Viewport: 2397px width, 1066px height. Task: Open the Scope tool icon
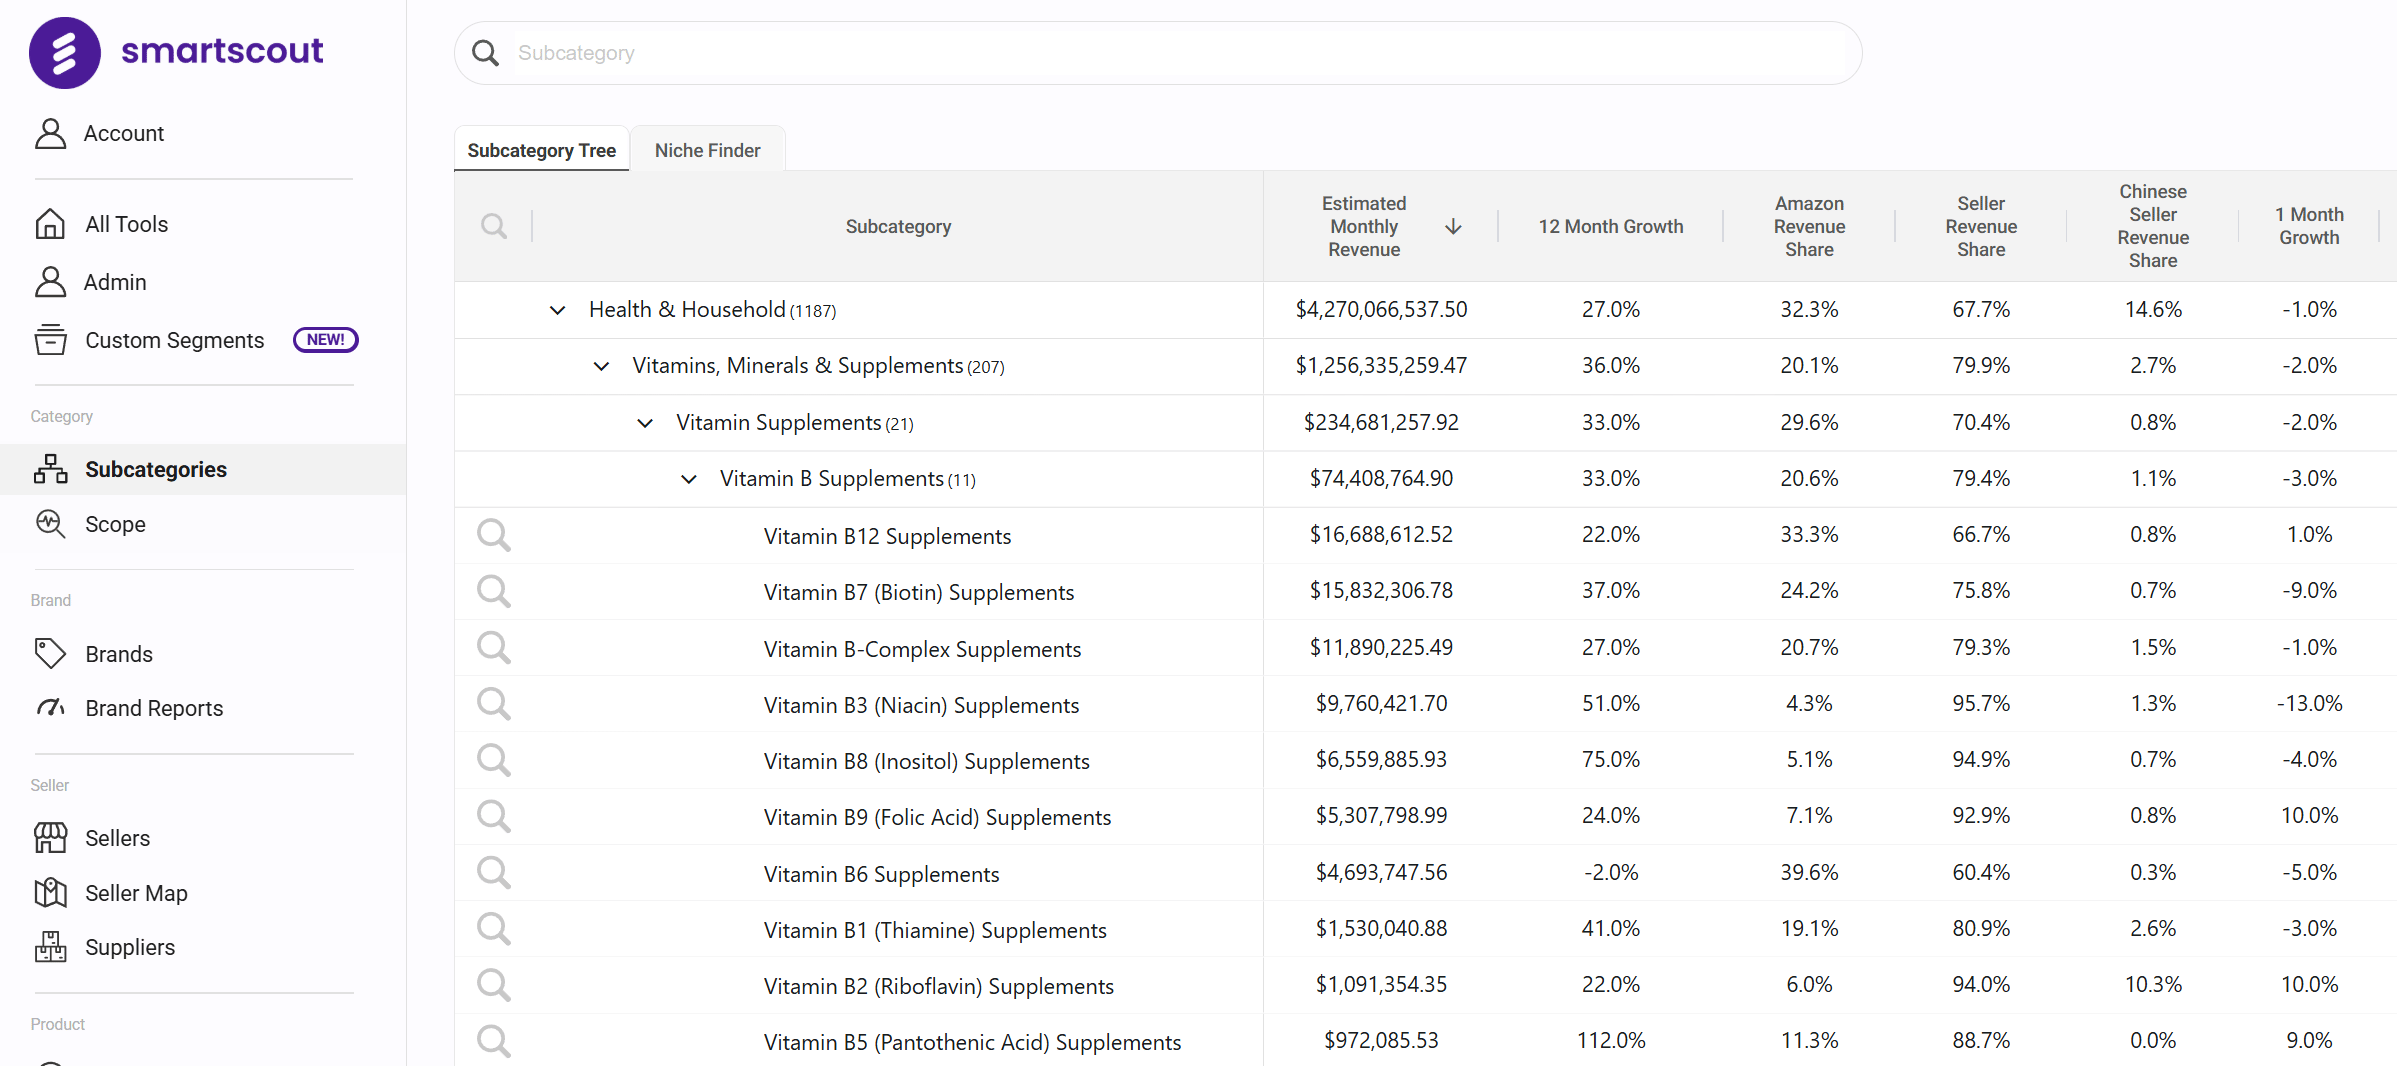[50, 524]
